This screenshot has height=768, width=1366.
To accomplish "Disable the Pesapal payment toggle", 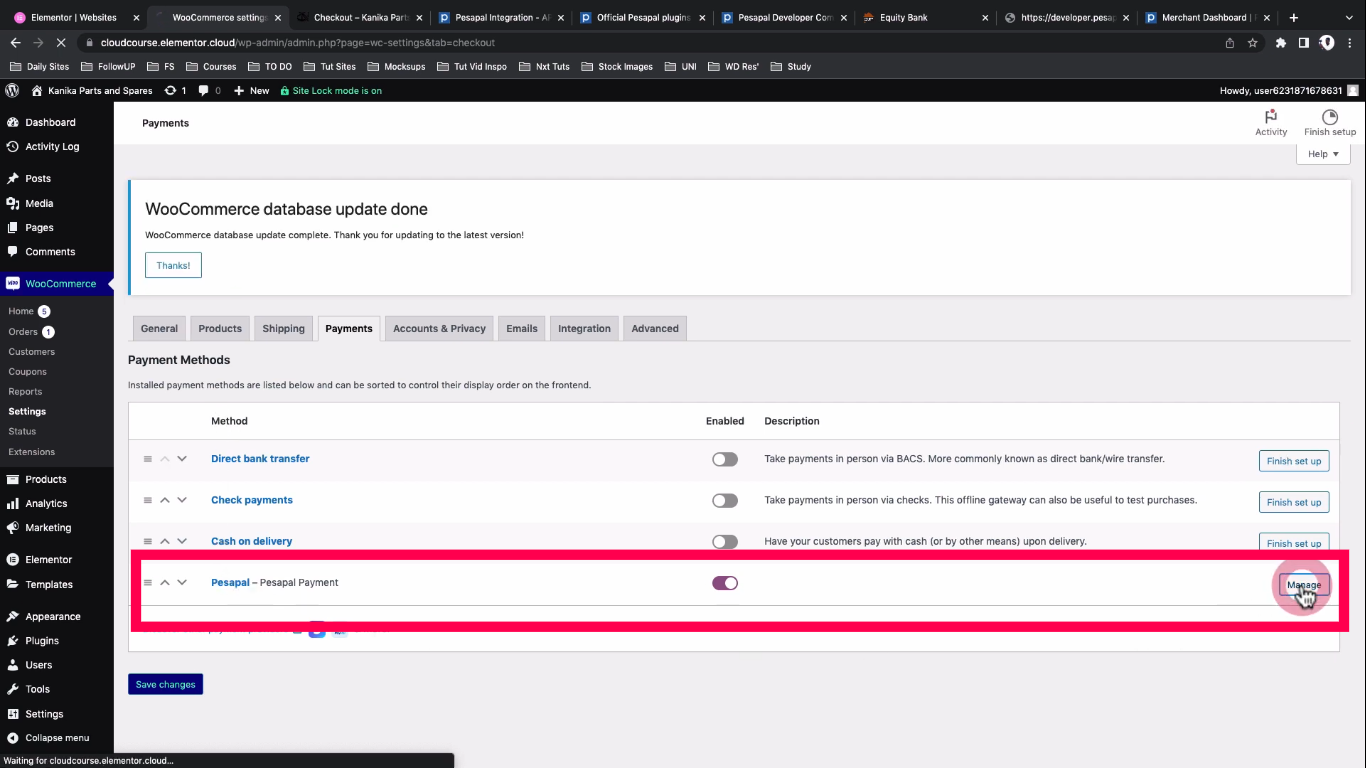I will [724, 583].
